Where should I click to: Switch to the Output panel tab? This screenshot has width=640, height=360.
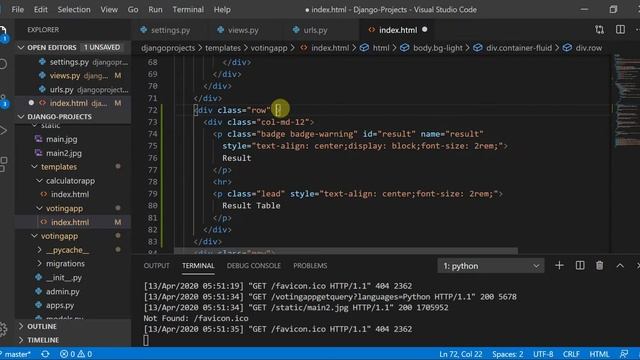tap(156, 266)
